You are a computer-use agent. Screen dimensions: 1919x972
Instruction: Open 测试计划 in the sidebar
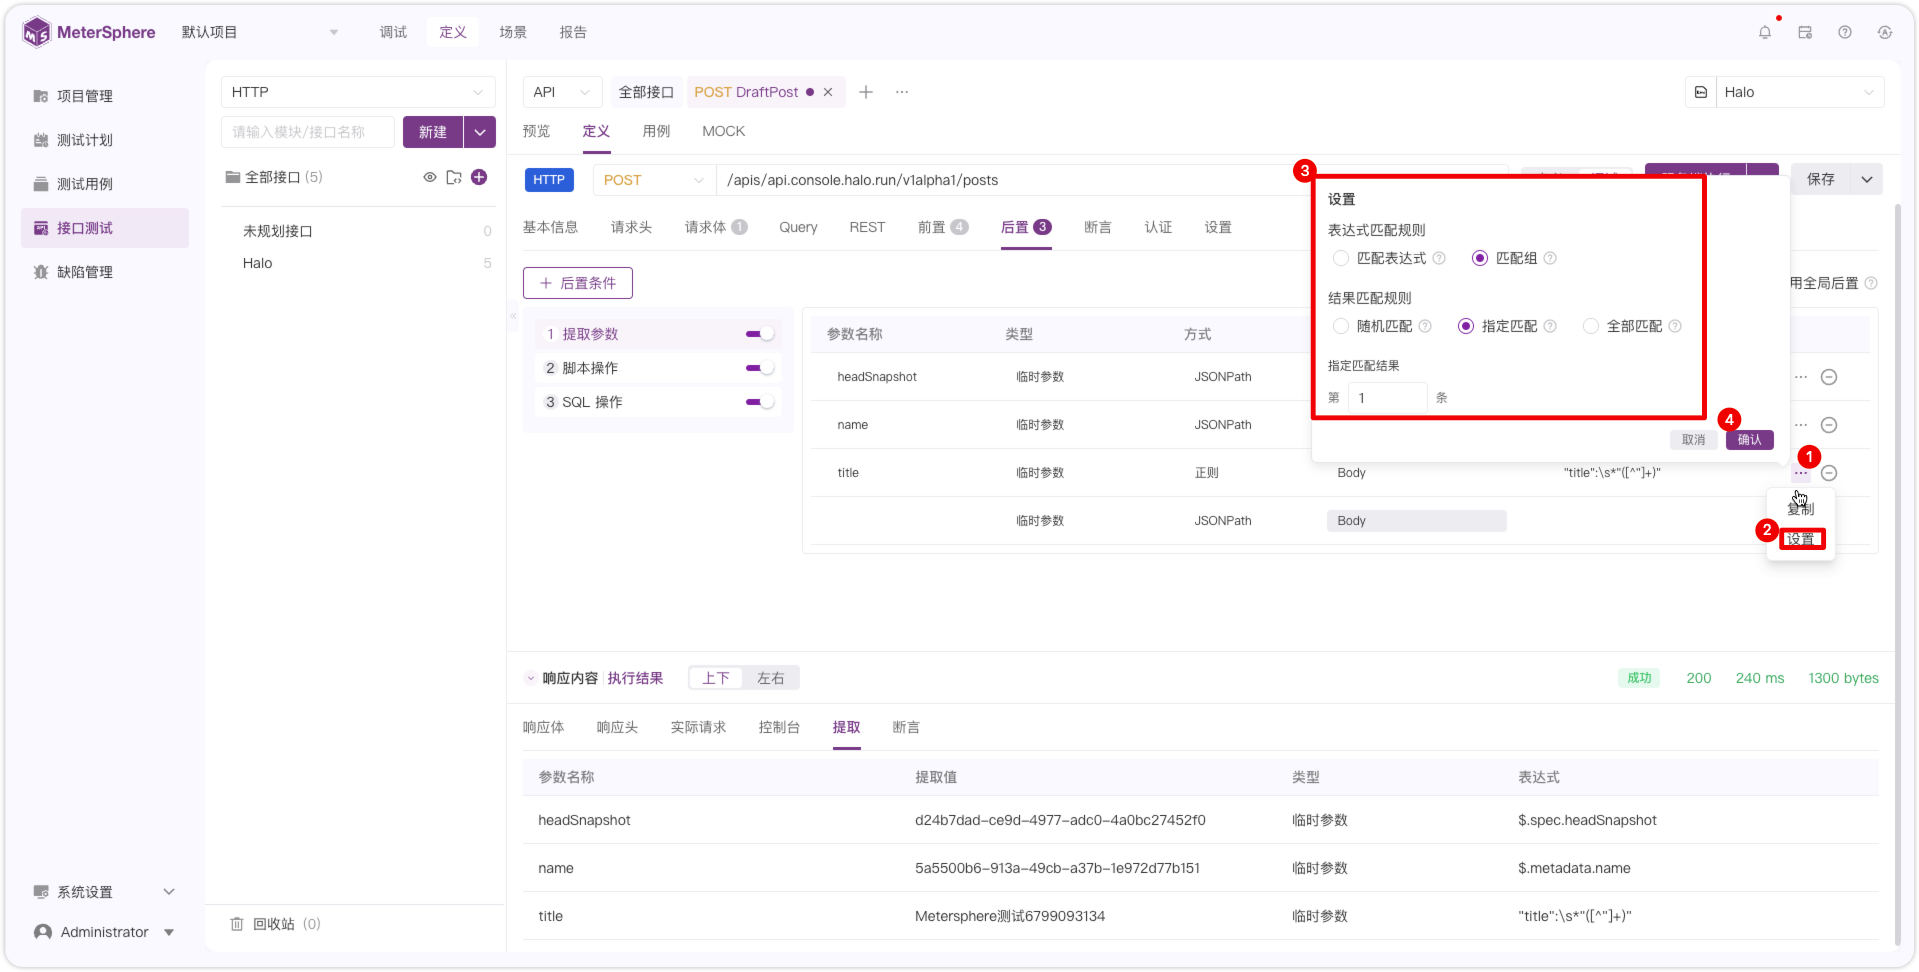point(85,140)
